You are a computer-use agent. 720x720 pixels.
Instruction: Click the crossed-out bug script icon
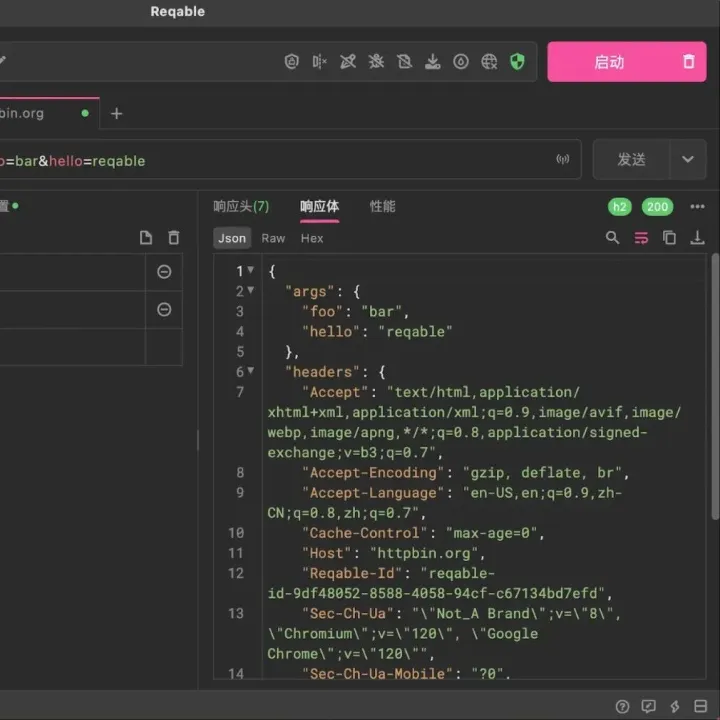(x=376, y=62)
